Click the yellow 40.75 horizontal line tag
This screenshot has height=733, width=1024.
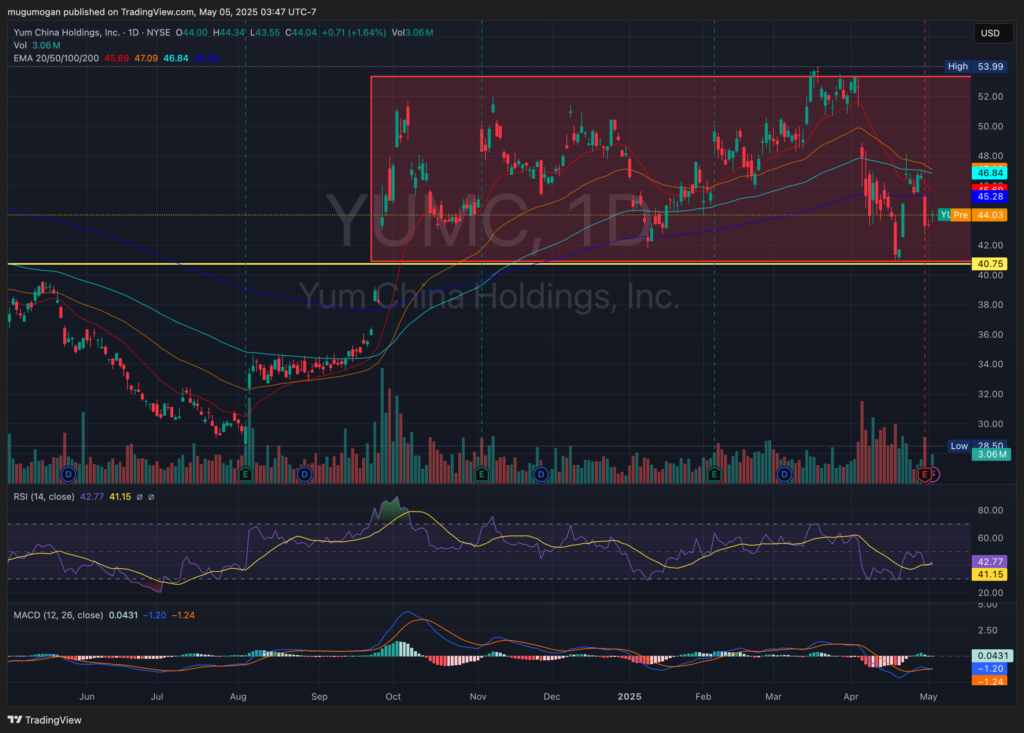[990, 264]
